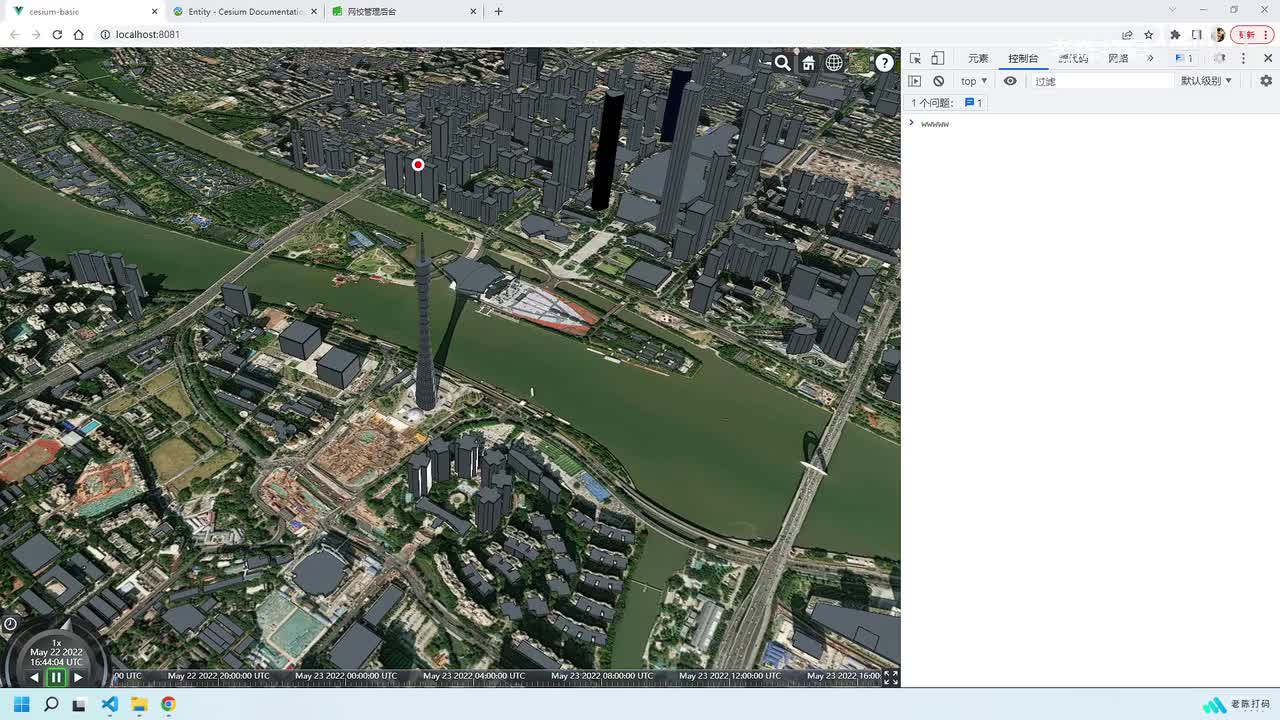Open the top JavaScript context dropdown
This screenshot has width=1280, height=720.
tap(974, 81)
